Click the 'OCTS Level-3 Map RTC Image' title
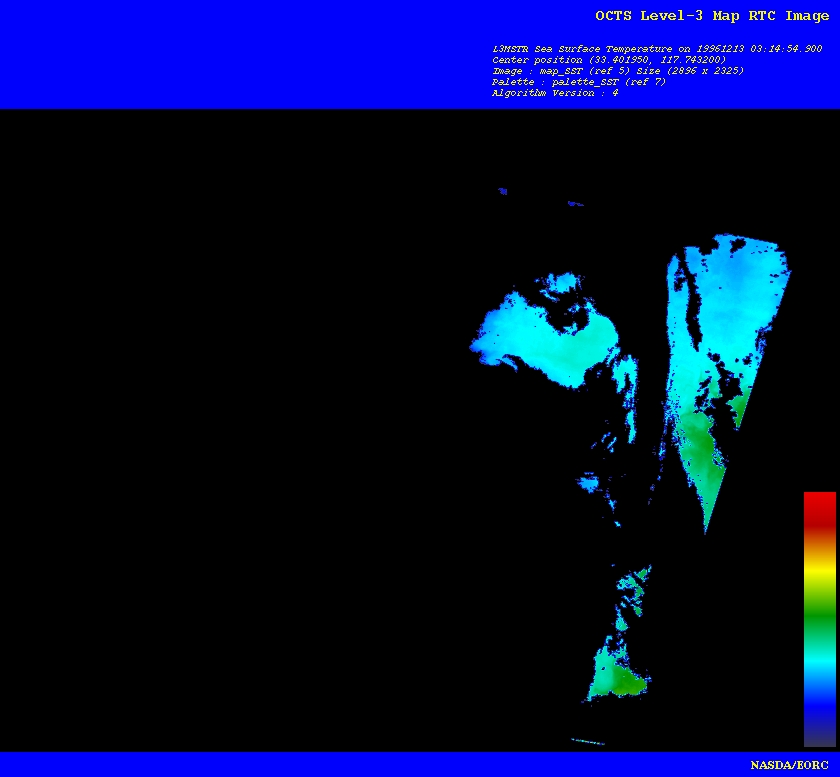This screenshot has width=840, height=777. coord(711,16)
